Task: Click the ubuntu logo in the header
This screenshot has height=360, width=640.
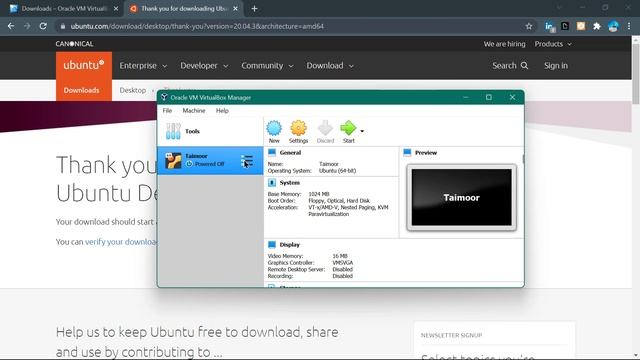Action: (x=84, y=65)
